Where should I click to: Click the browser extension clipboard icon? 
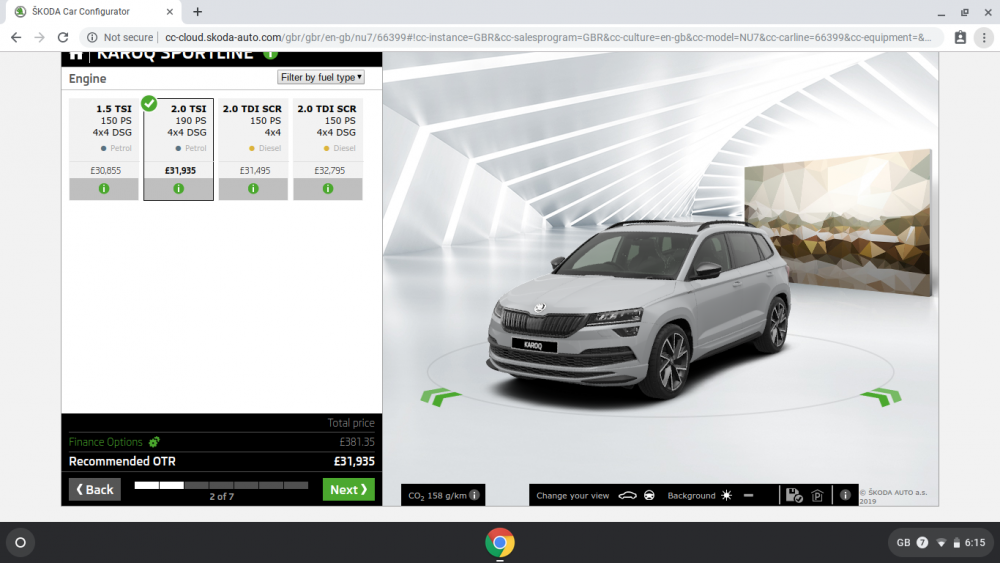960,38
